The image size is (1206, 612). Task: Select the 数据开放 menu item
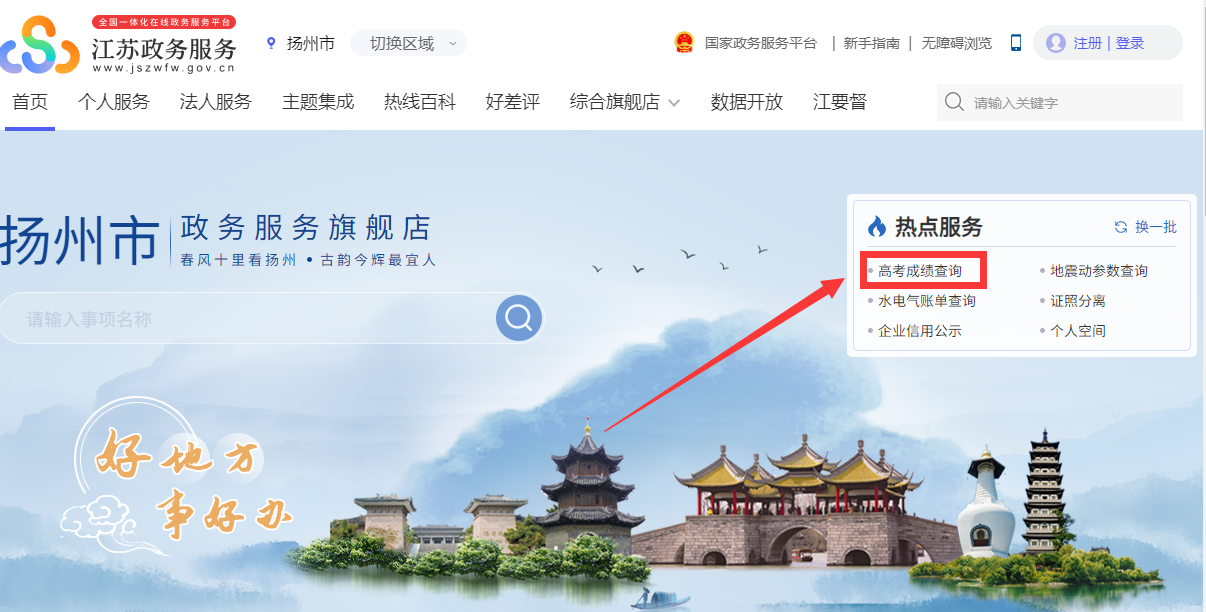pyautogui.click(x=747, y=102)
